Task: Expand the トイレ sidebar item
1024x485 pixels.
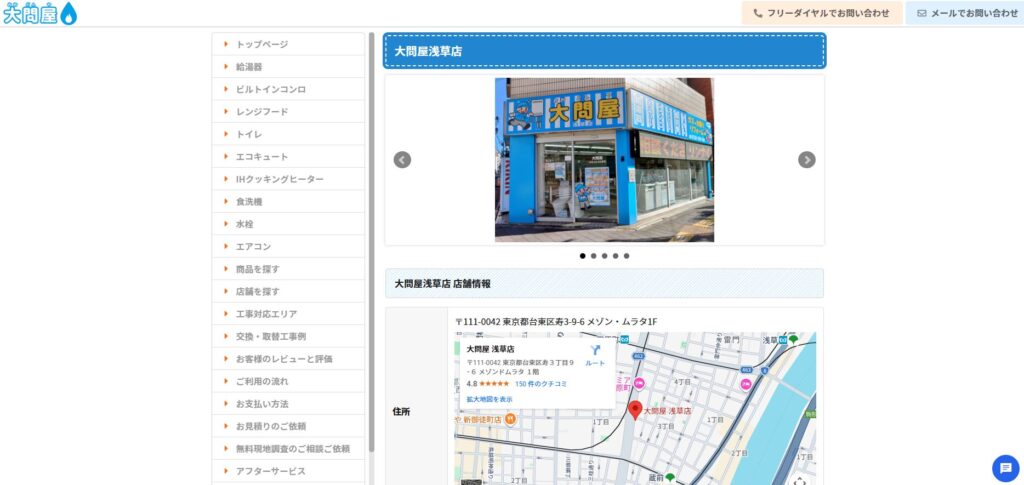Action: (249, 134)
